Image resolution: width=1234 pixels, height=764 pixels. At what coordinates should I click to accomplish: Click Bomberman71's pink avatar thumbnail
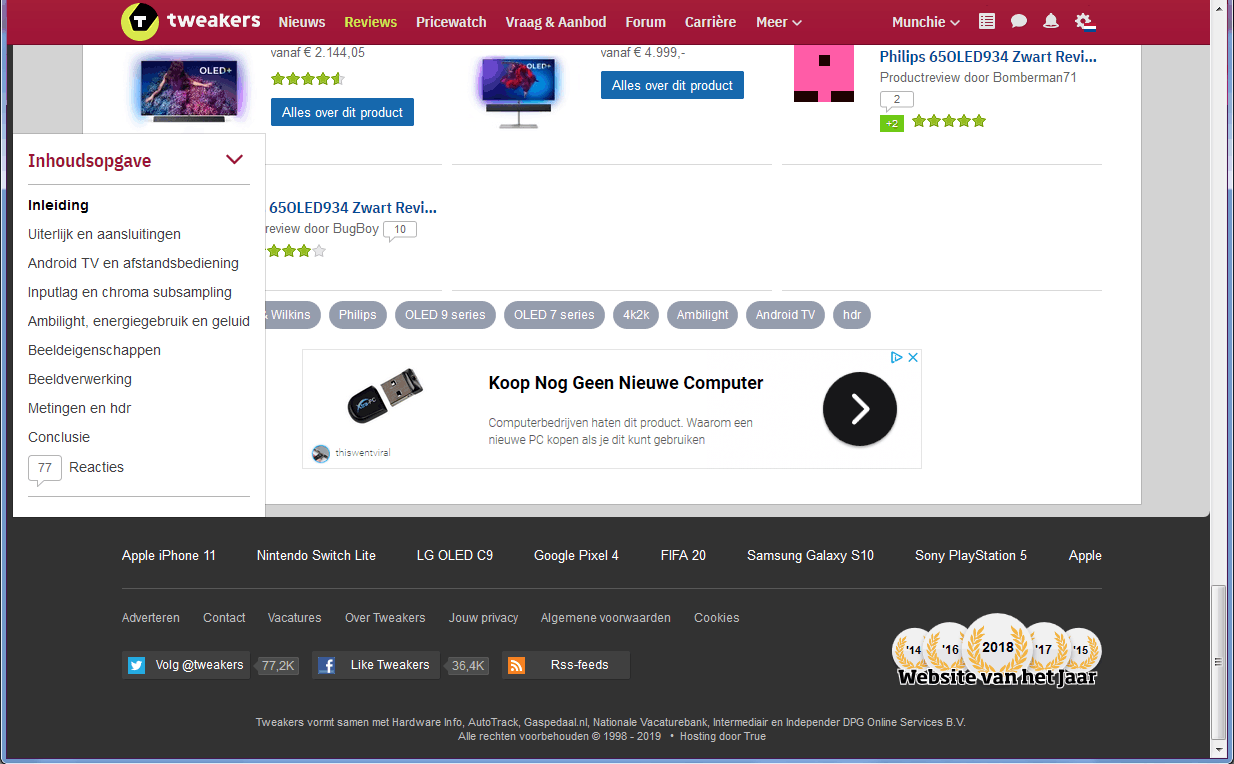coord(824,72)
